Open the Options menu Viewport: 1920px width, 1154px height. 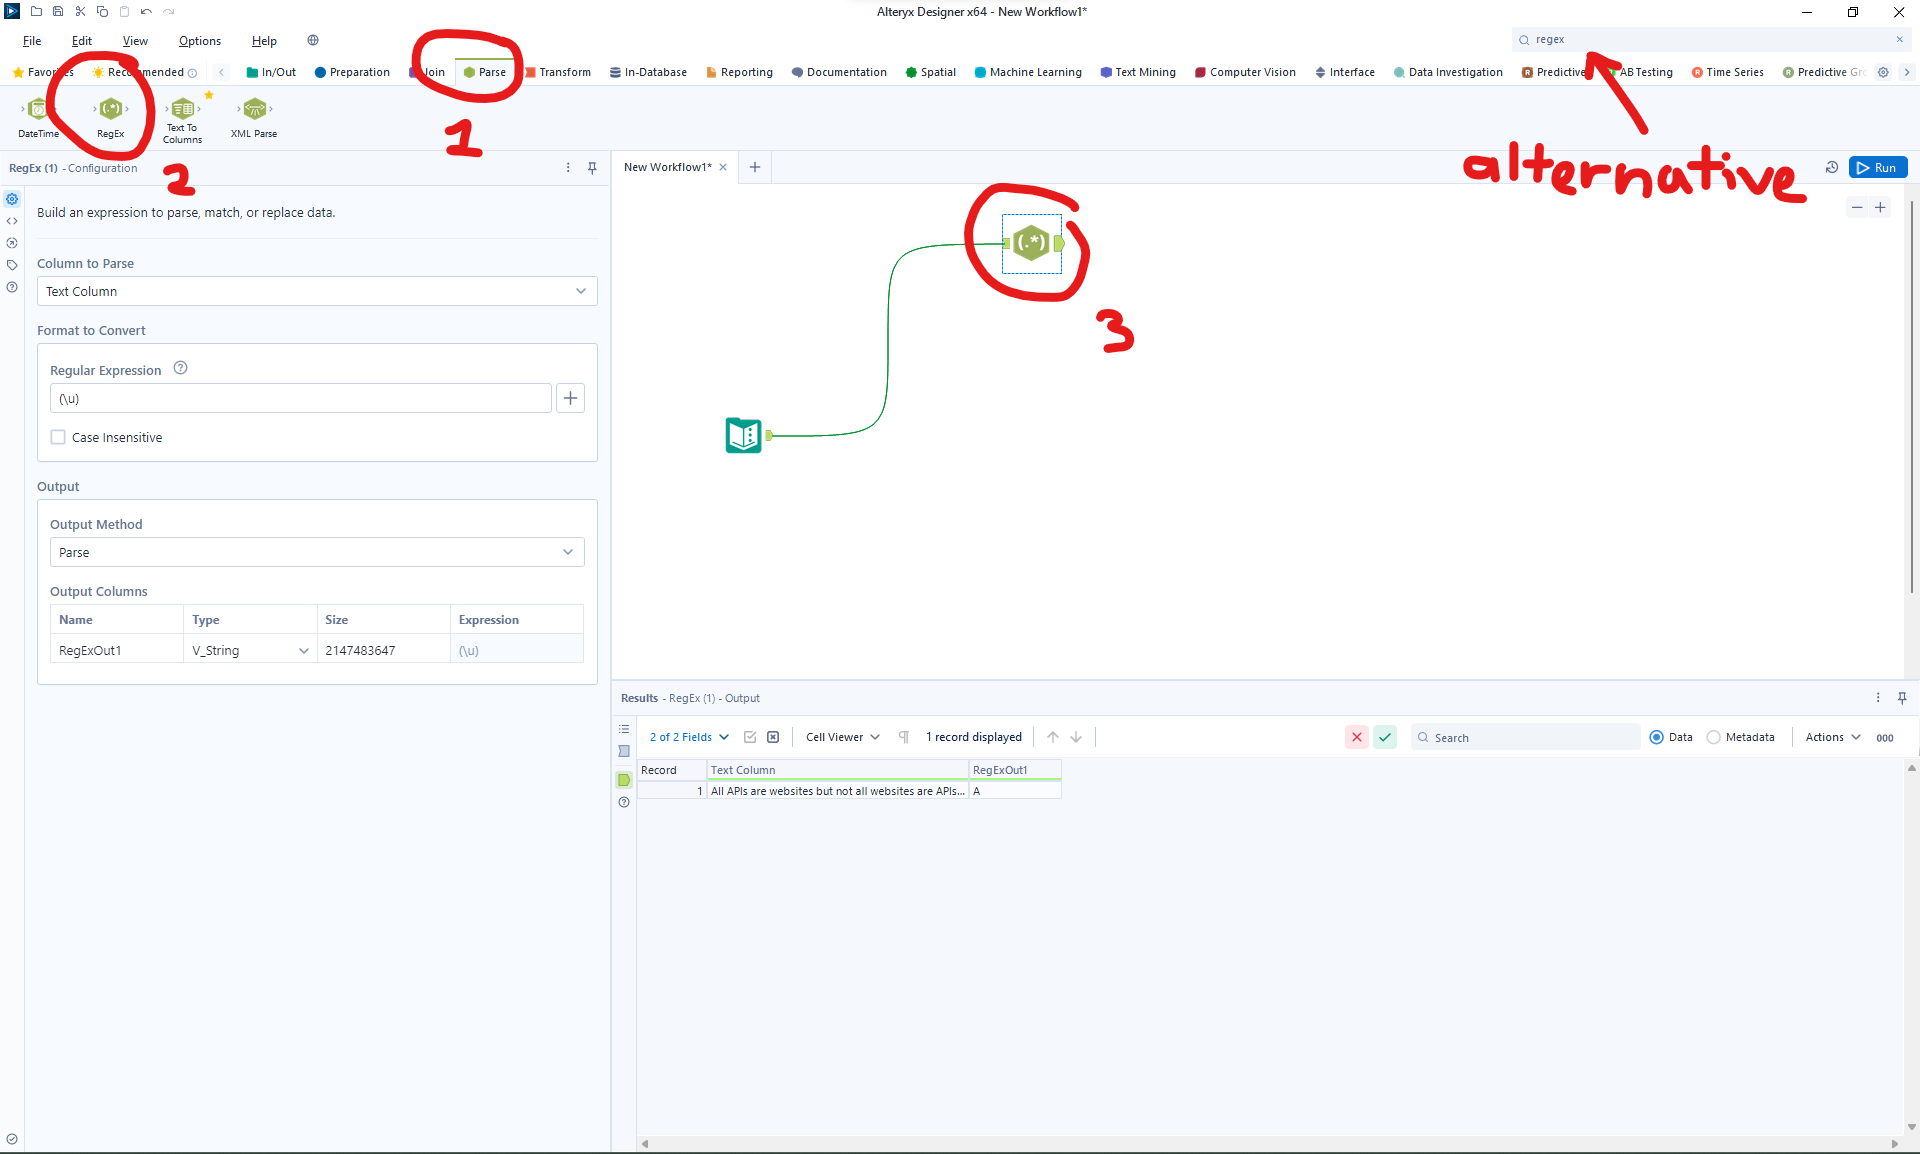[199, 41]
